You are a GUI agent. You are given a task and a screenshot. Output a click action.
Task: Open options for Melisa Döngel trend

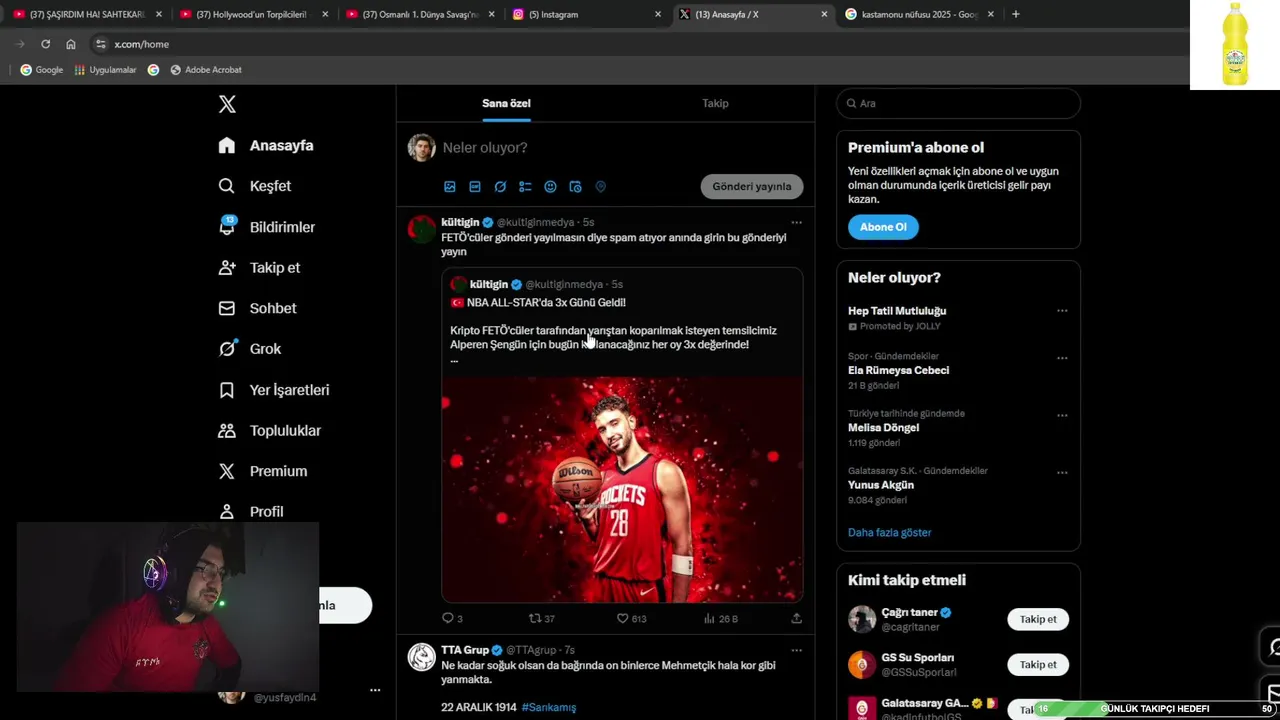tap(1062, 415)
